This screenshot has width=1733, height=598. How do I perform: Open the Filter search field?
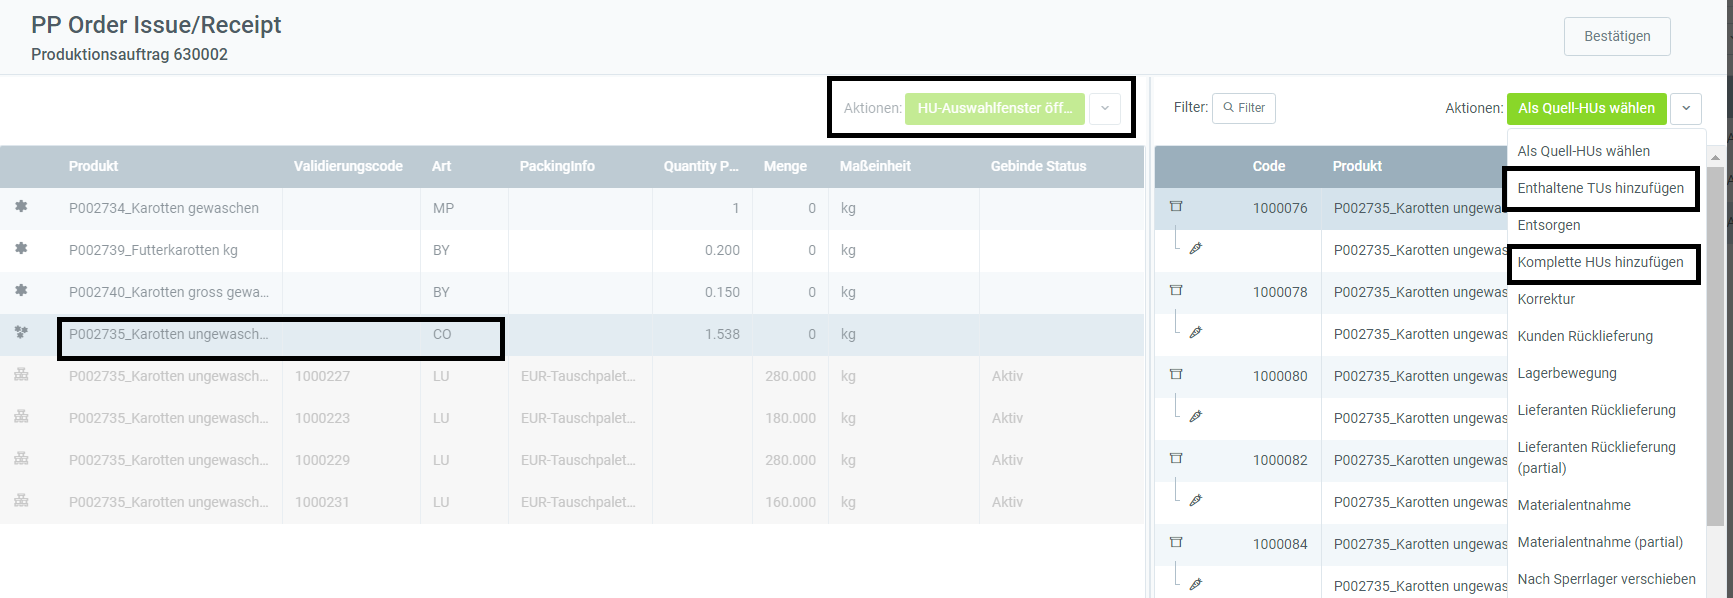[1244, 108]
